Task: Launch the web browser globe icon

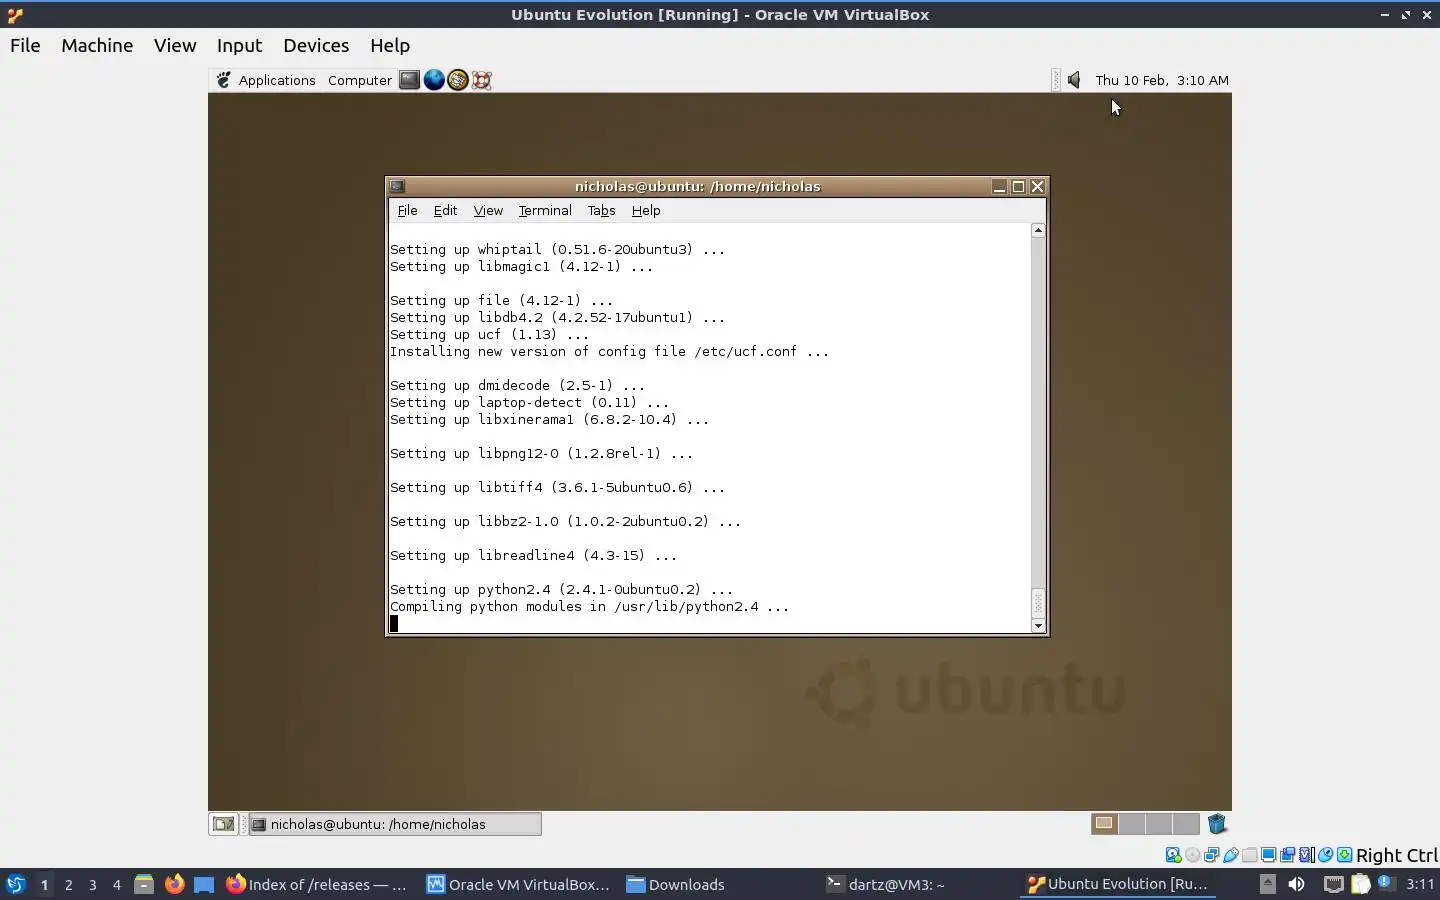Action: tap(434, 80)
